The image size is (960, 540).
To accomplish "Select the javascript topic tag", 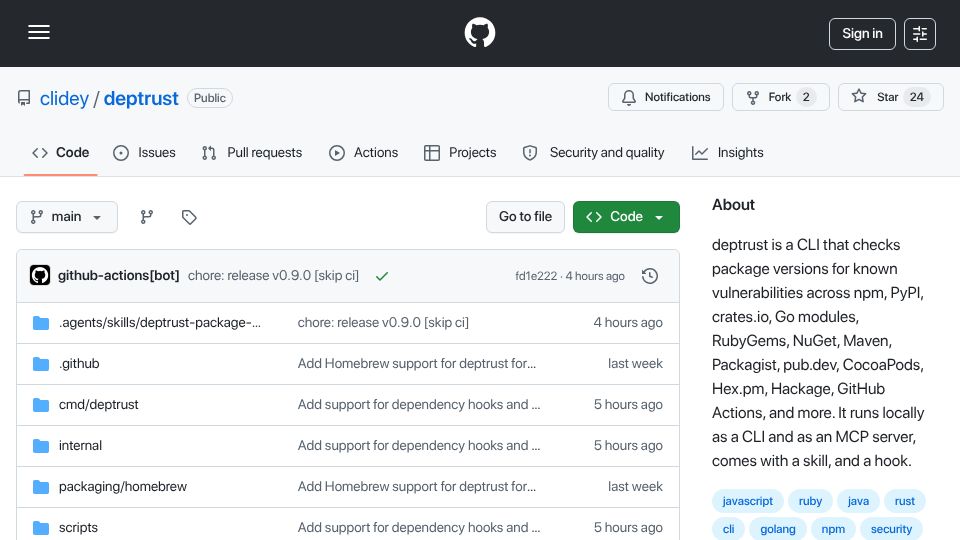I will (748, 501).
